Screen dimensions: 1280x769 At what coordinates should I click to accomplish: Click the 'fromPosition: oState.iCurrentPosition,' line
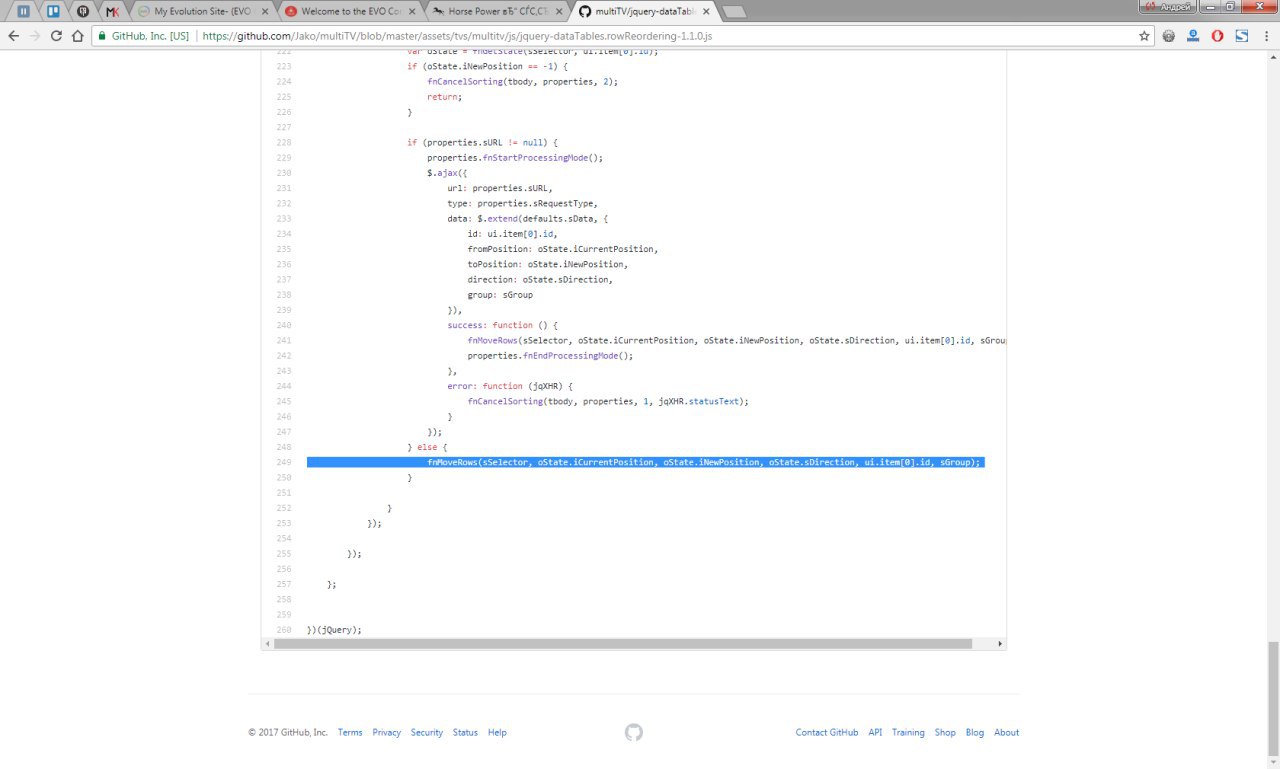[x=562, y=249]
